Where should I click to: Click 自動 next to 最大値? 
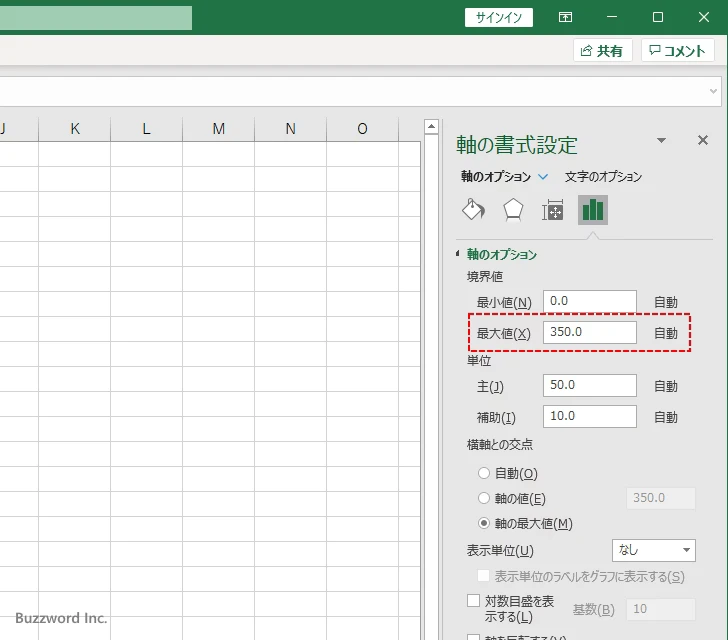[x=666, y=333]
